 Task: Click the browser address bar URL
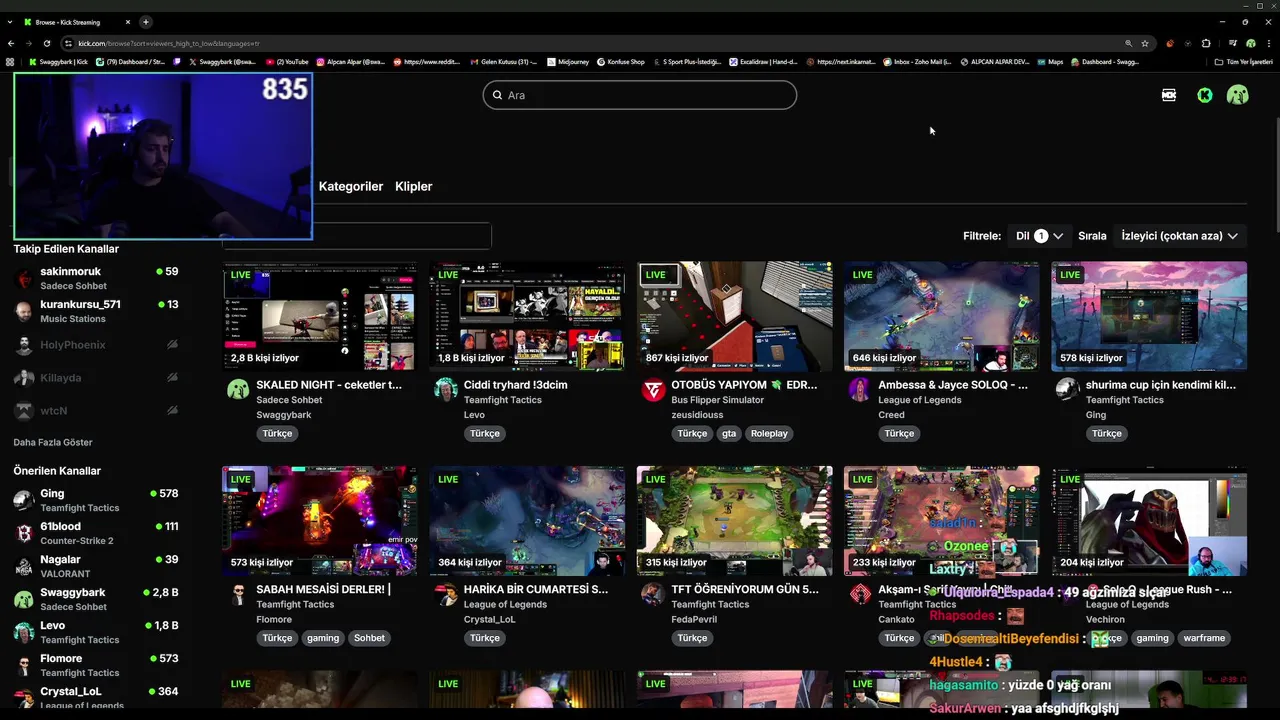pos(168,43)
